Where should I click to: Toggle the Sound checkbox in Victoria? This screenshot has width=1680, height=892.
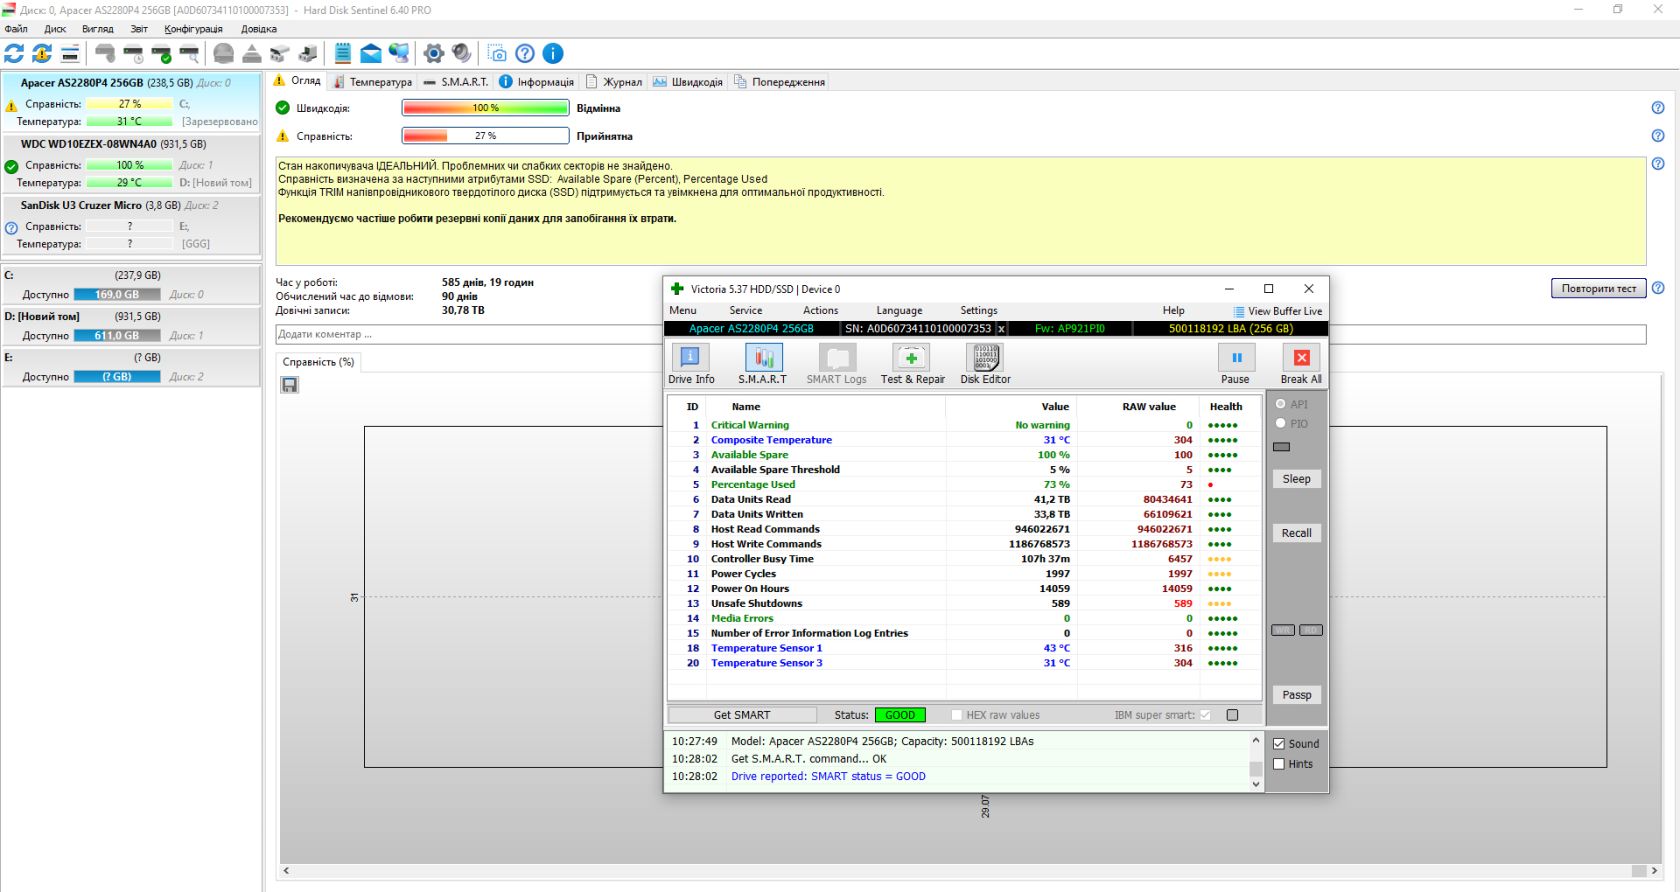click(1279, 744)
